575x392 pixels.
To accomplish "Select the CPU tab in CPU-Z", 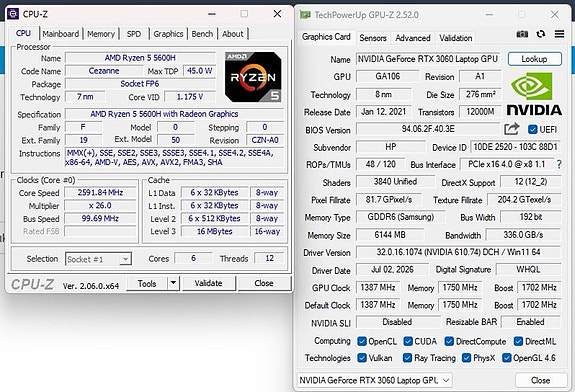I will pyautogui.click(x=23, y=33).
